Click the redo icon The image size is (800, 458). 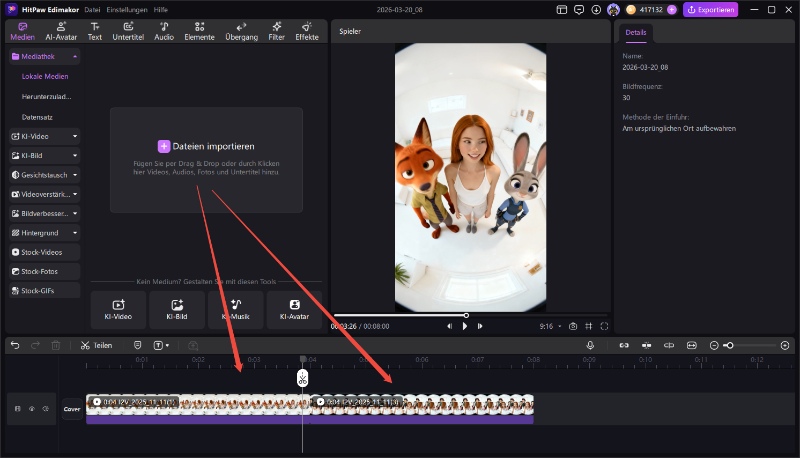point(35,345)
